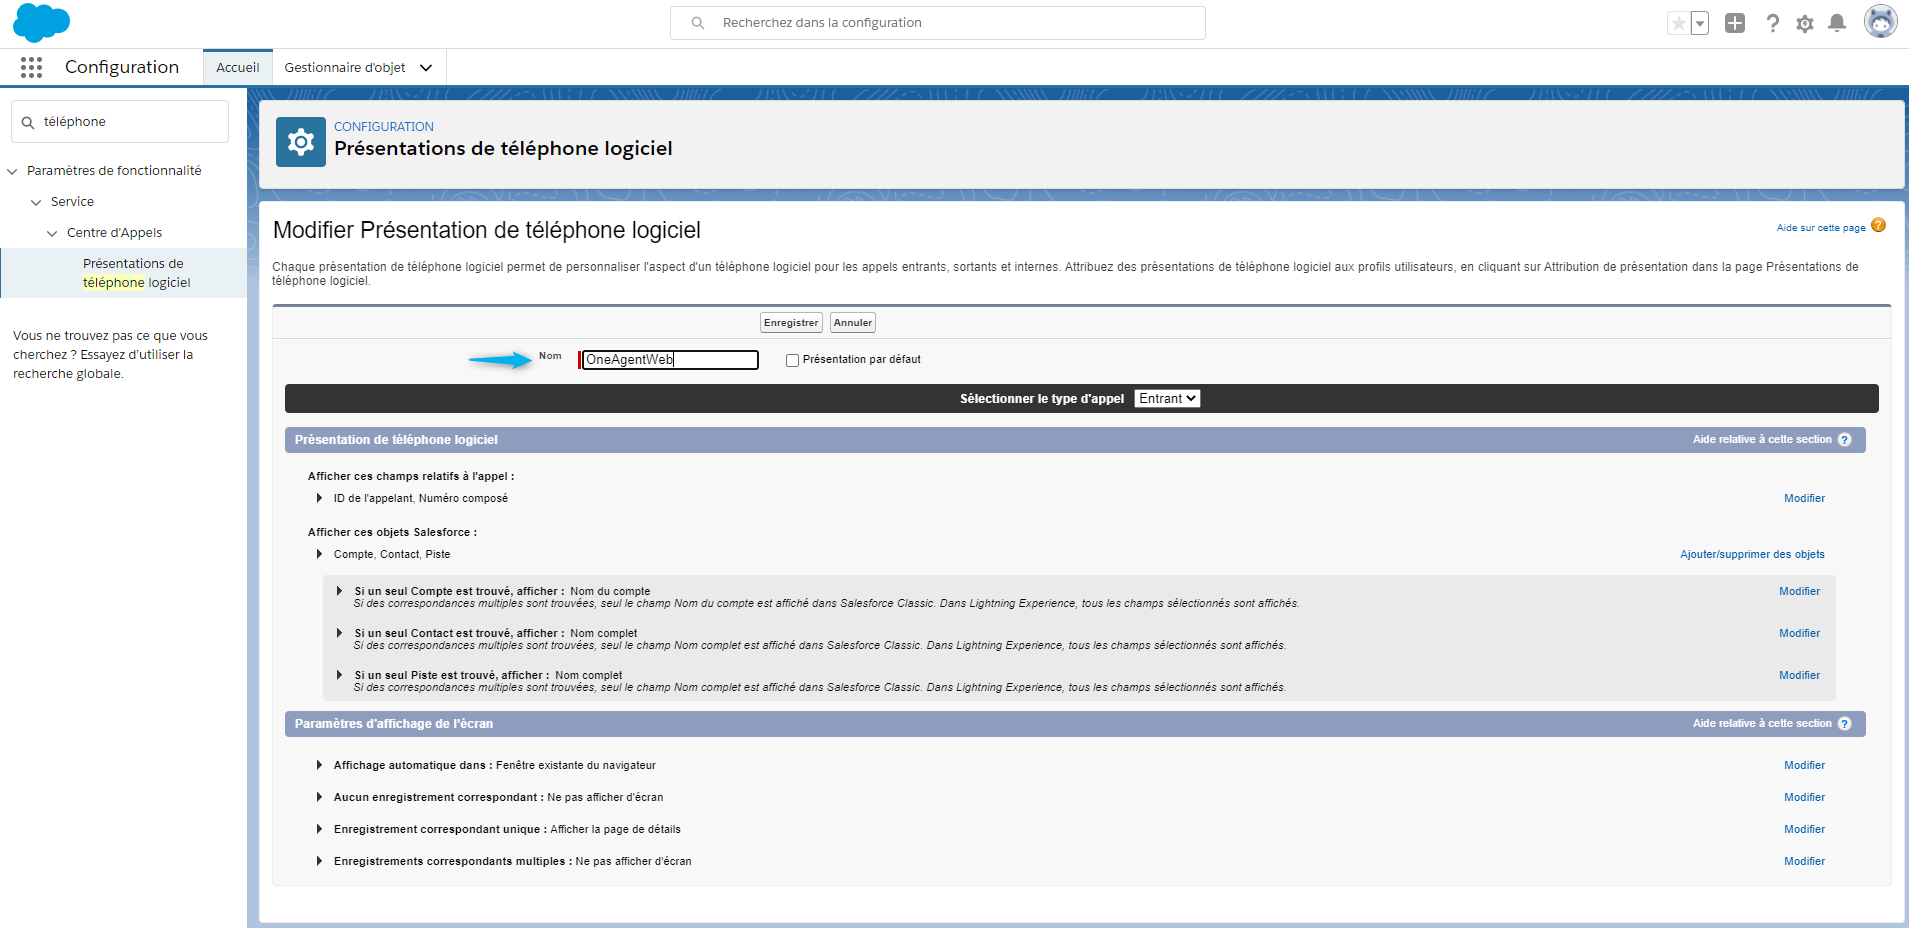Image resolution: width=1909 pixels, height=928 pixels.
Task: Expand the Gestionnaire d'objet tab menu
Action: (426, 68)
